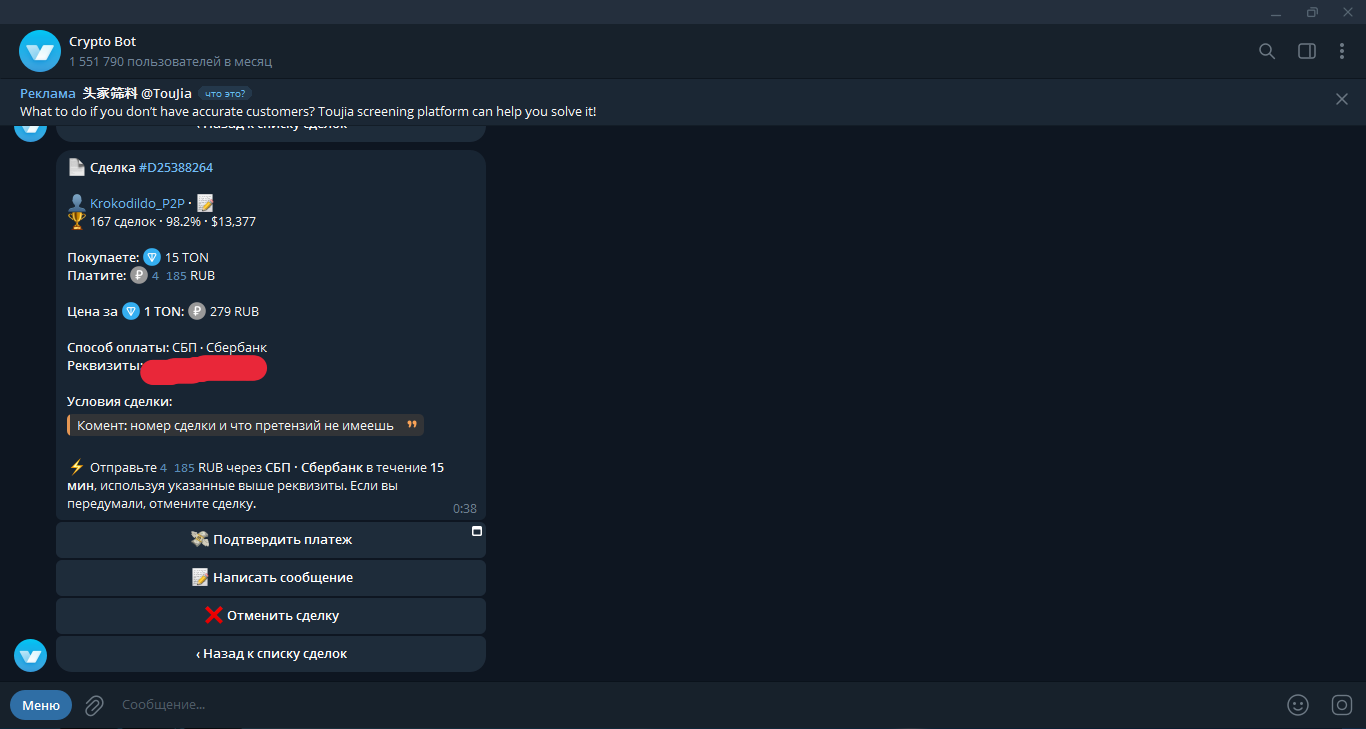The width and height of the screenshot is (1366, 729).
Task: Open Krokodildo_P2P seller profile
Action: (137, 203)
